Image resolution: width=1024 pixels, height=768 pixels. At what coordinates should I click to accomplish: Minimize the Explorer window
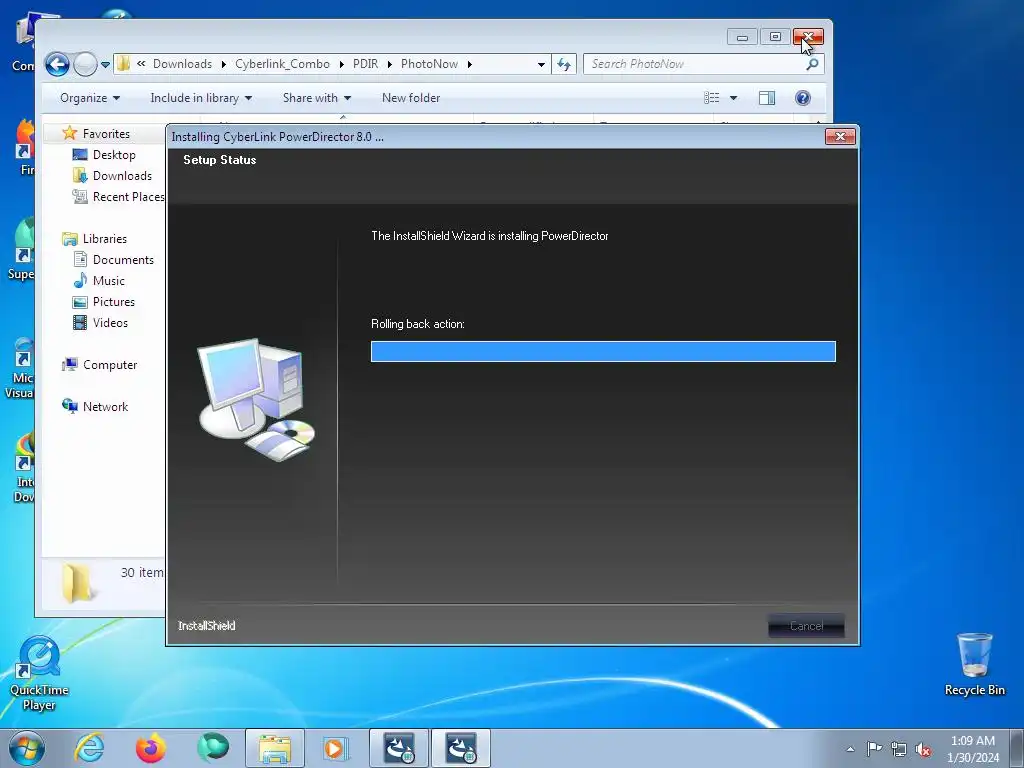pyautogui.click(x=742, y=37)
